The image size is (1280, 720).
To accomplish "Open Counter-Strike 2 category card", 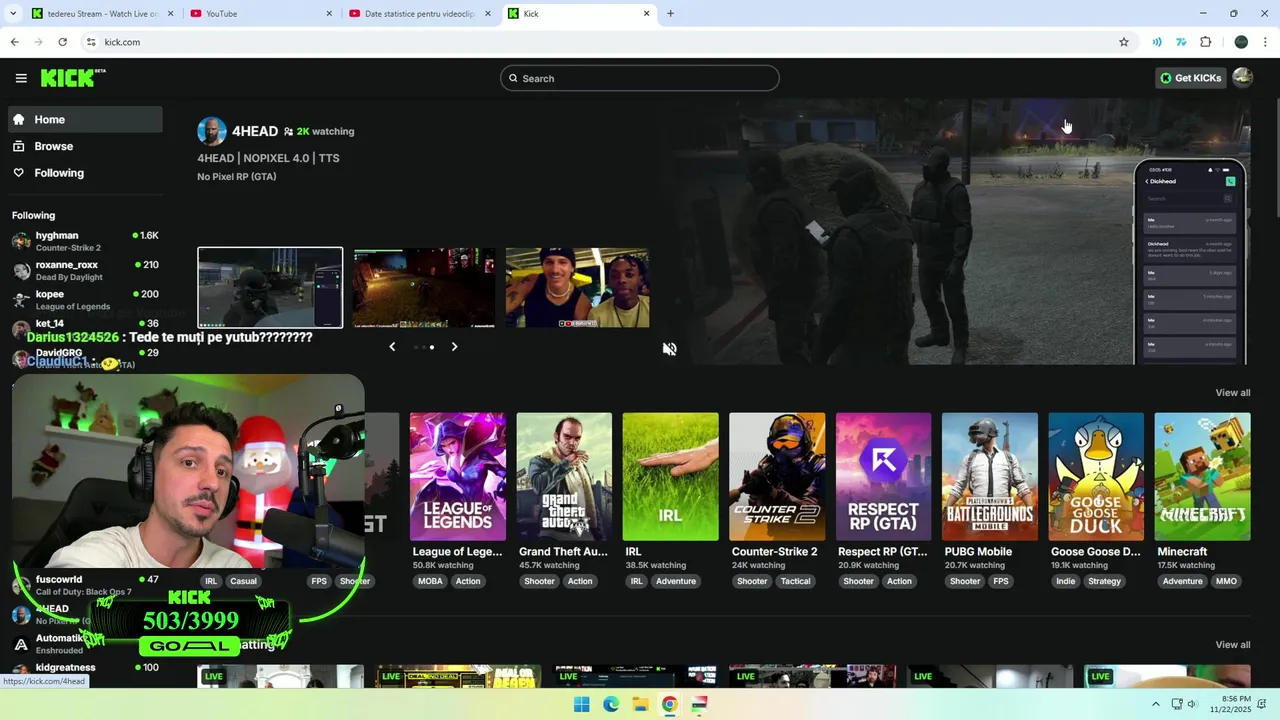I will (777, 476).
